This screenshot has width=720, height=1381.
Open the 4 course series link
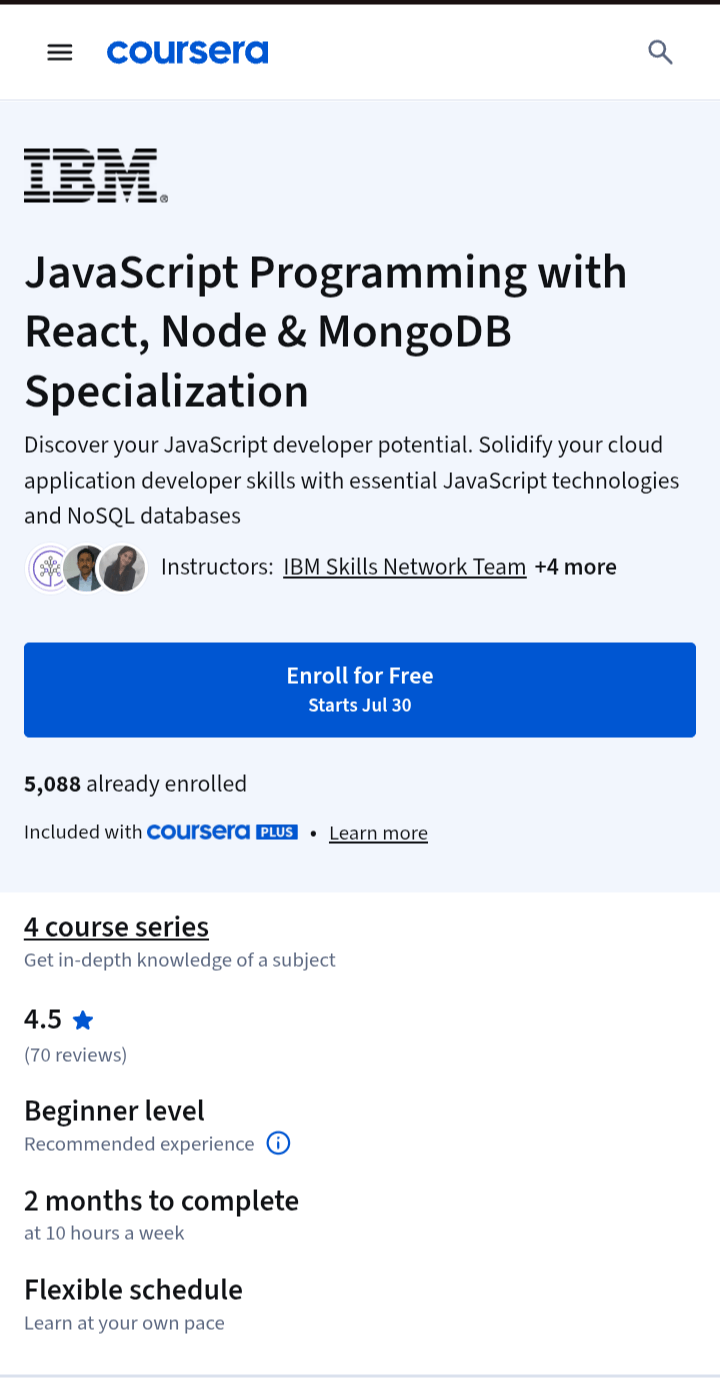pyautogui.click(x=116, y=927)
